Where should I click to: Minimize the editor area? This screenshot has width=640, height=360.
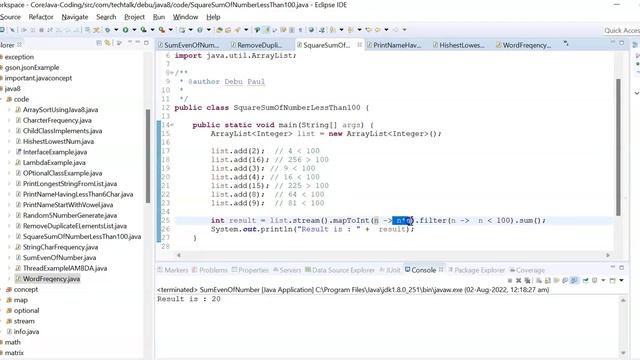click(613, 42)
